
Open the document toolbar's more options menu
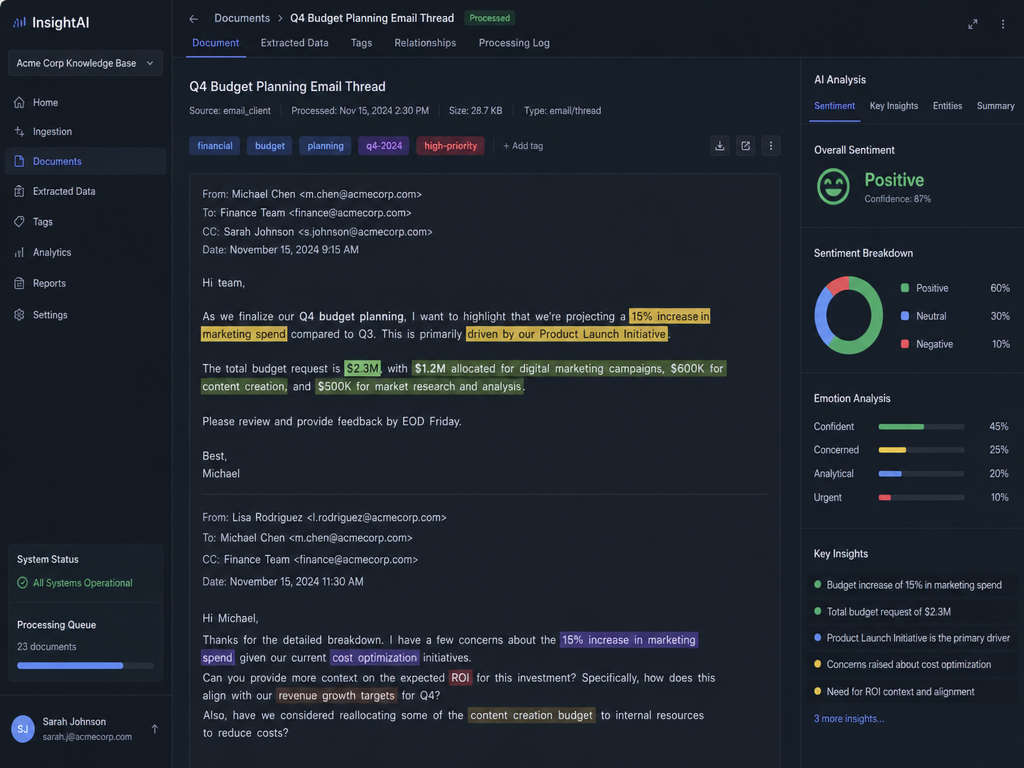pos(771,146)
